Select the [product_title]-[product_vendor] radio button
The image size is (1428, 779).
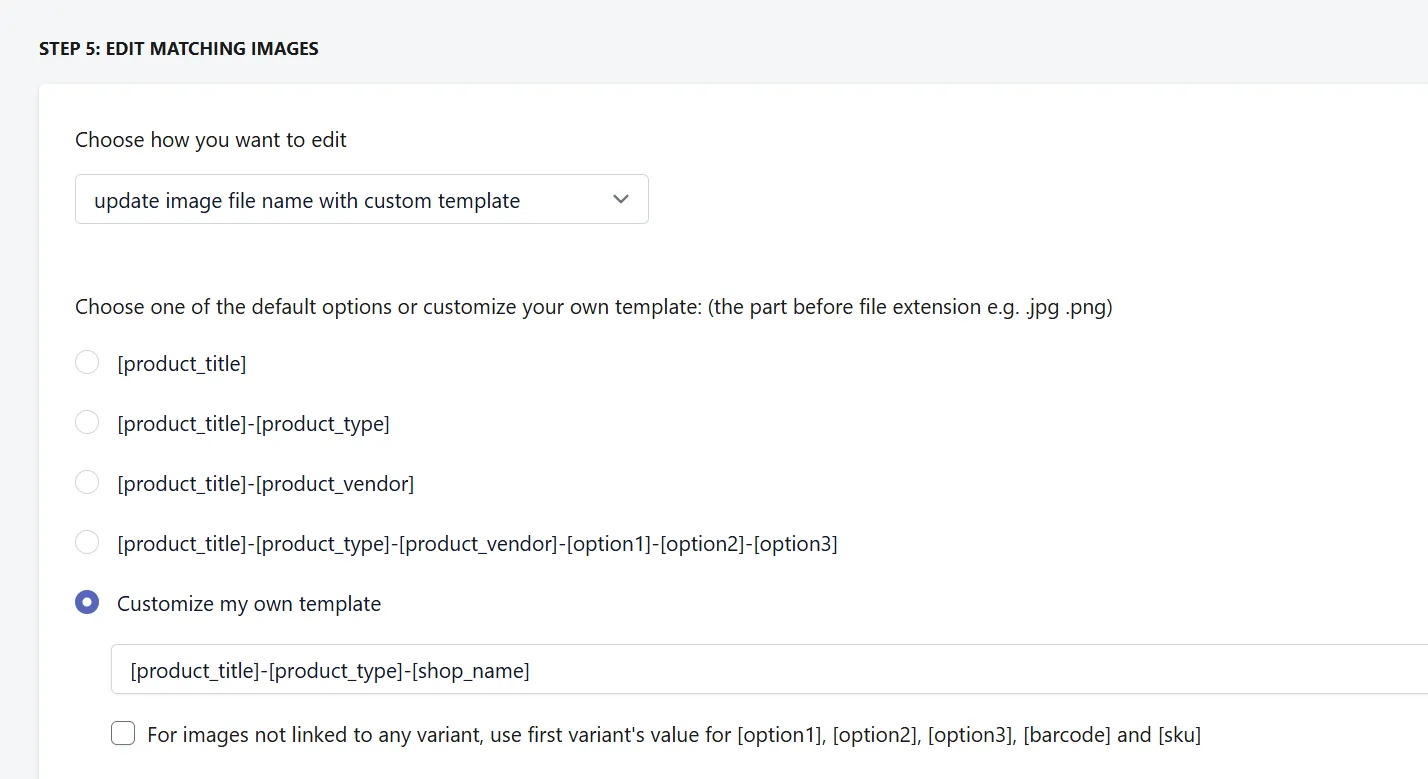[87, 482]
